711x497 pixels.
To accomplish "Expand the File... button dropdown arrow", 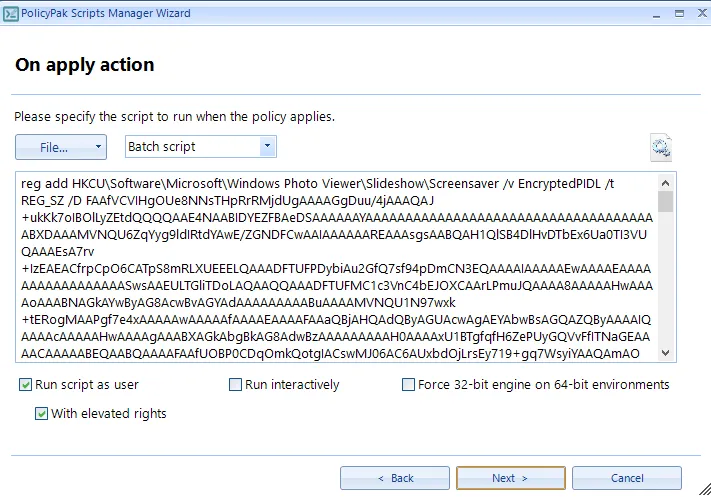I will (98, 147).
